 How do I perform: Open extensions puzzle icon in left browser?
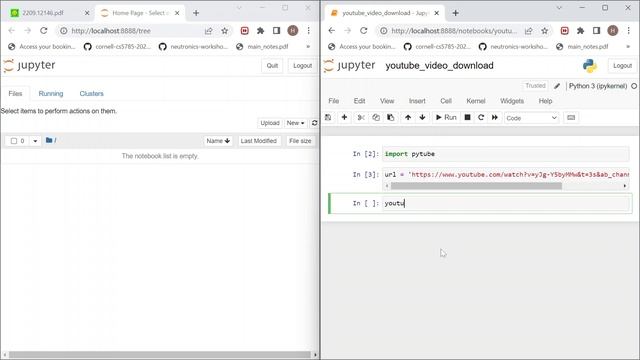pos(260,31)
